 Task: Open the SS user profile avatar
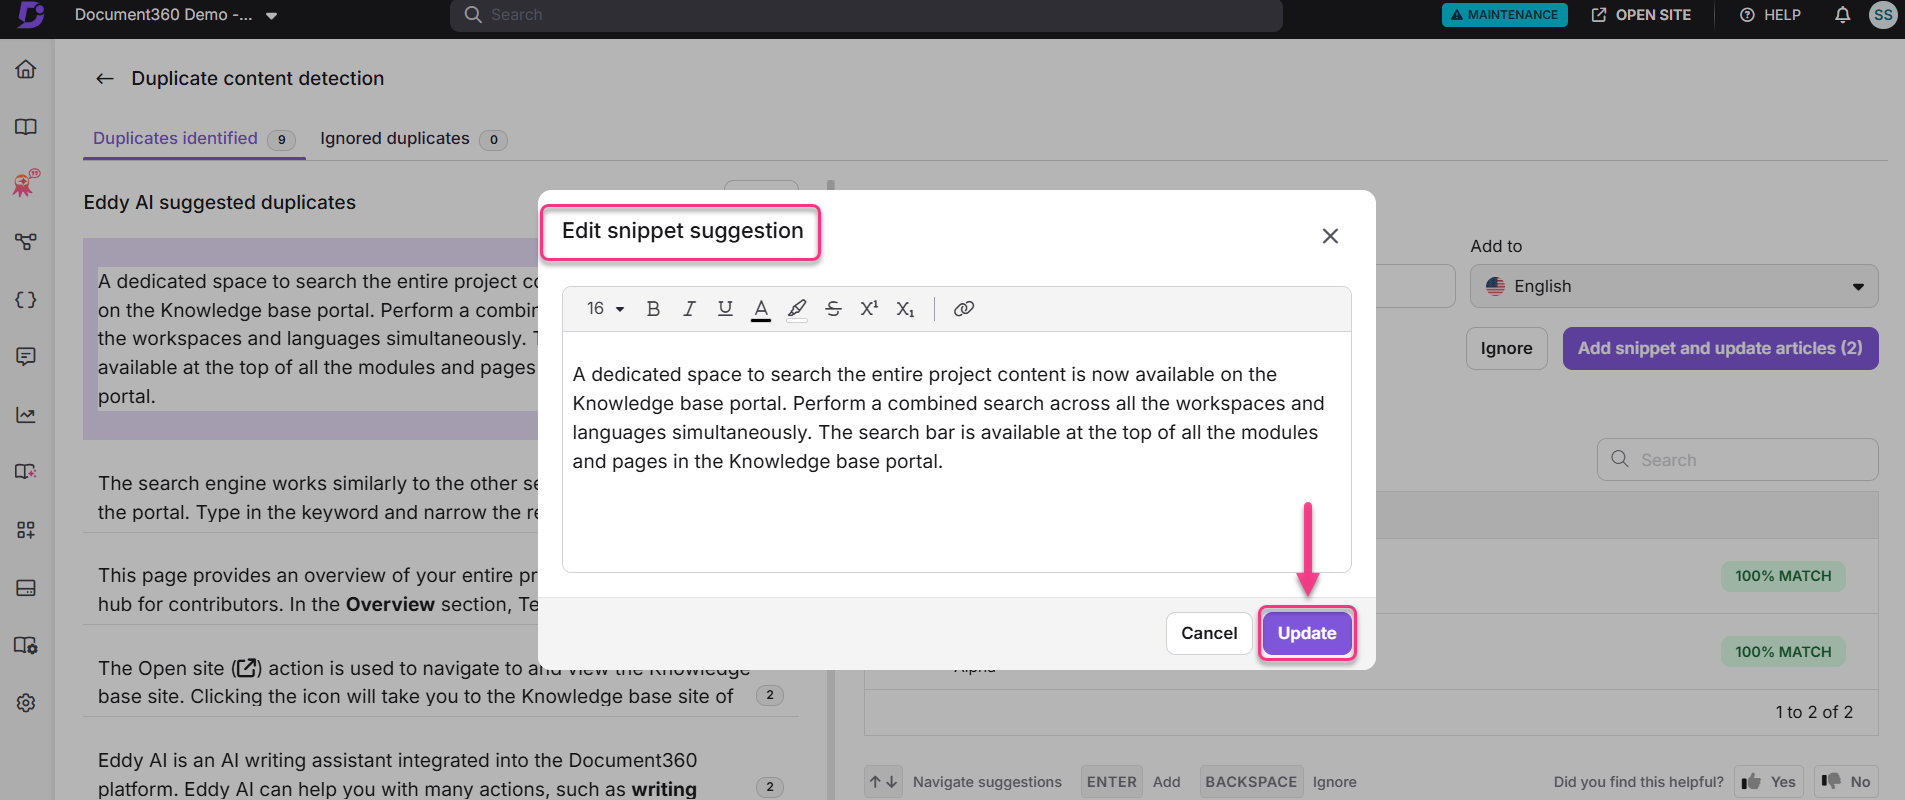(1883, 15)
